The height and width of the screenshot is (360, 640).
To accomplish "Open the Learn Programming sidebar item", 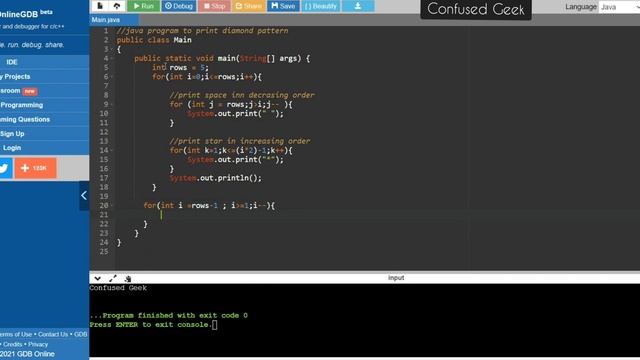I will 44,105.
